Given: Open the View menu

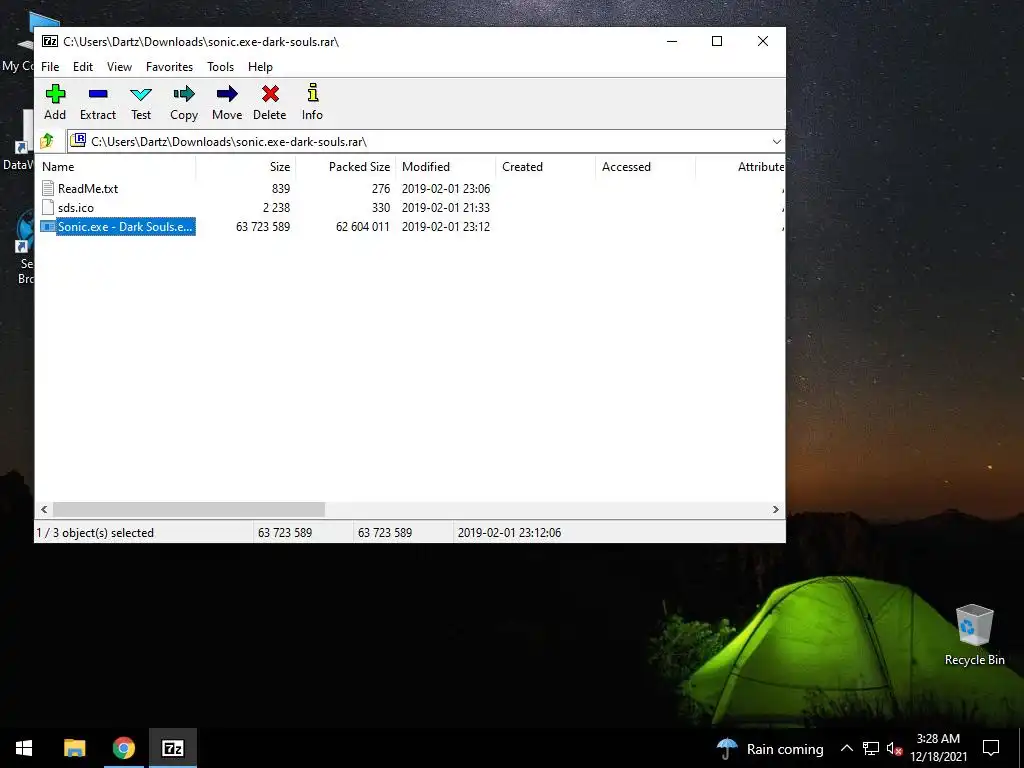Looking at the screenshot, I should click(120, 67).
